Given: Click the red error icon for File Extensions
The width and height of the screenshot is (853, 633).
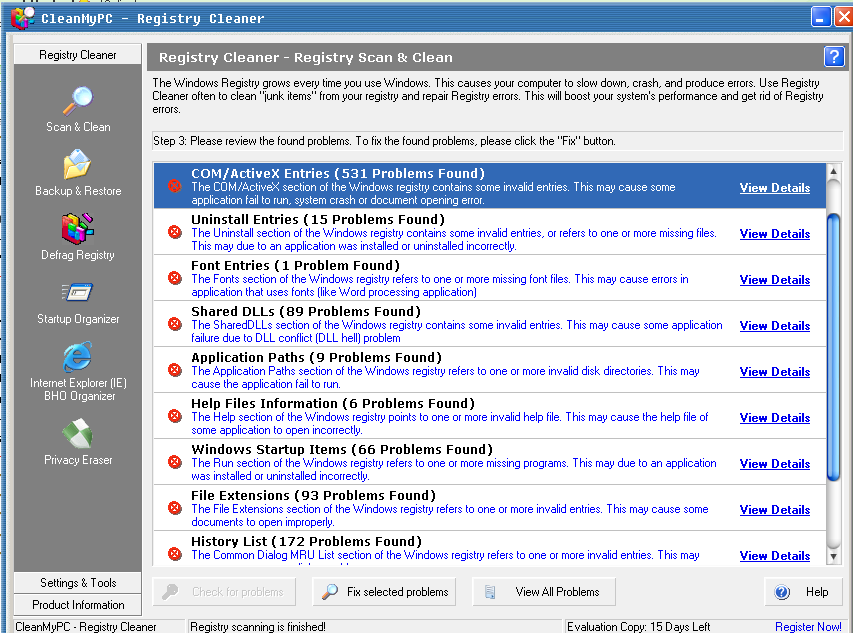Looking at the screenshot, I should [175, 508].
